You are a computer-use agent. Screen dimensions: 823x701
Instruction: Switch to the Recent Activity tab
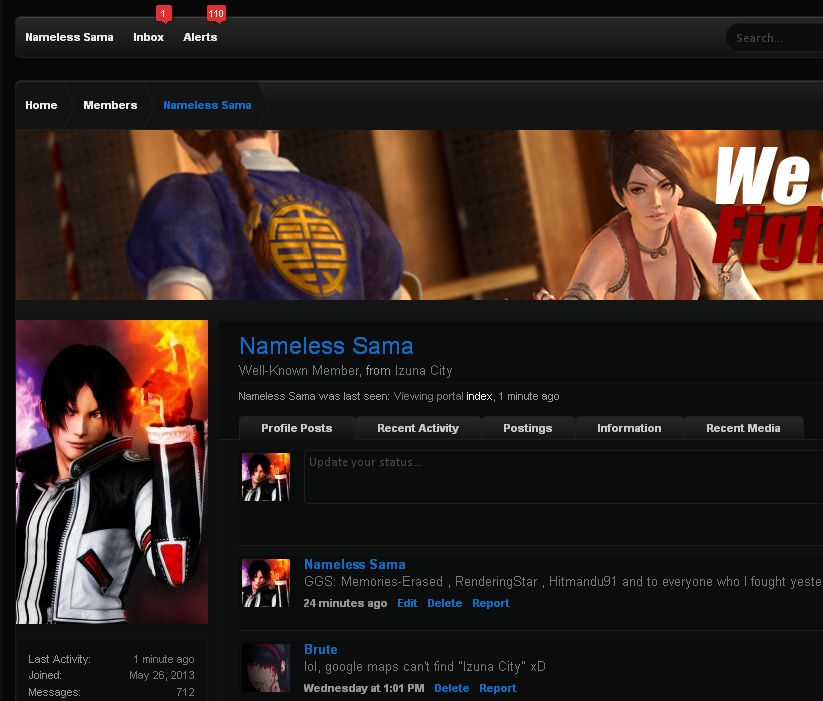pyautogui.click(x=418, y=428)
